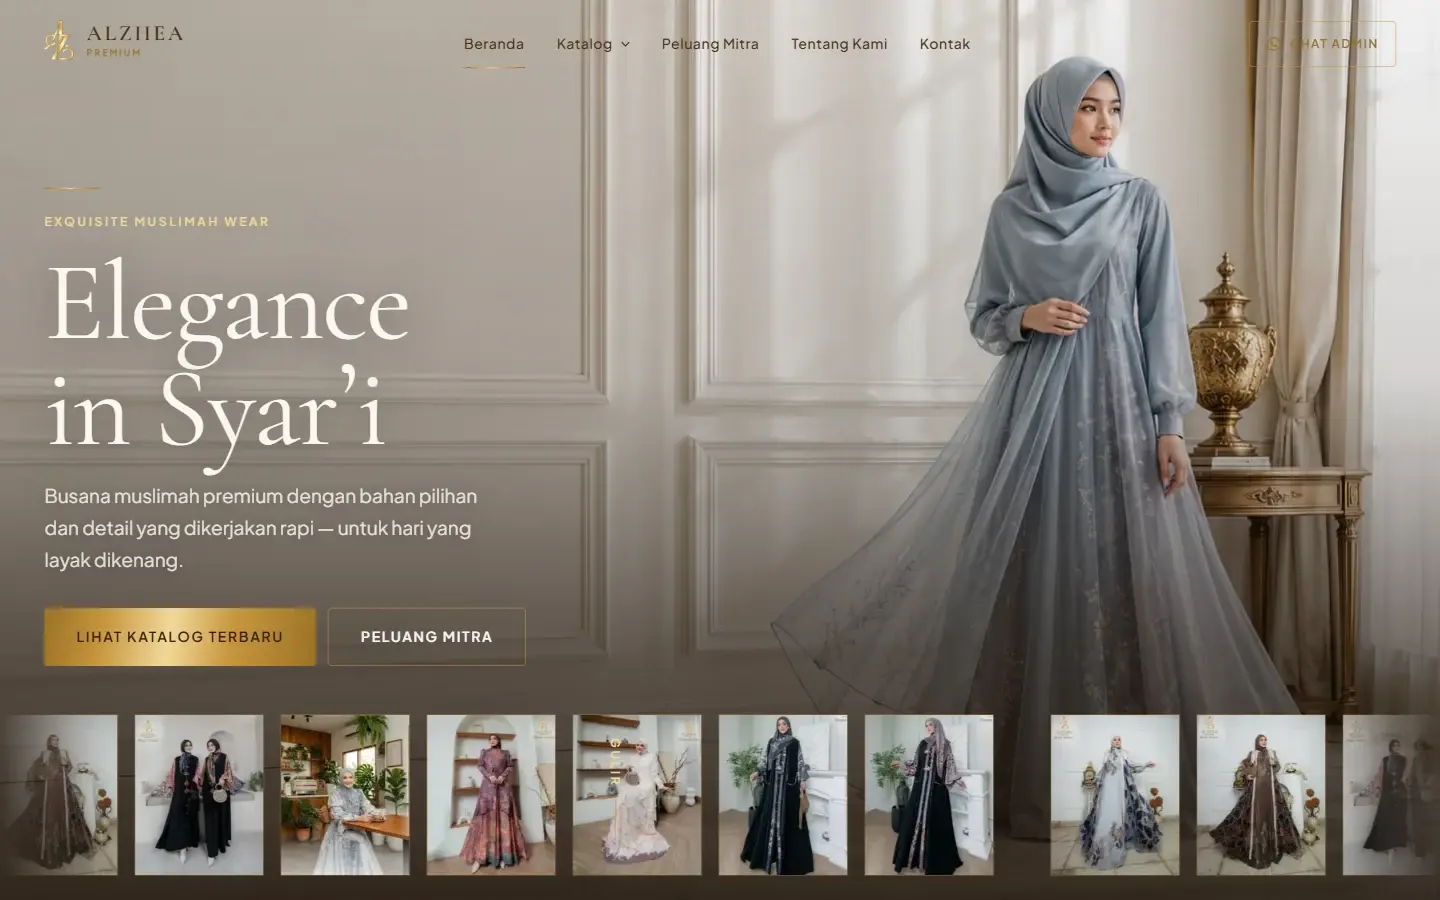Open the Katalog menu item
The width and height of the screenshot is (1440, 900).
(x=584, y=44)
